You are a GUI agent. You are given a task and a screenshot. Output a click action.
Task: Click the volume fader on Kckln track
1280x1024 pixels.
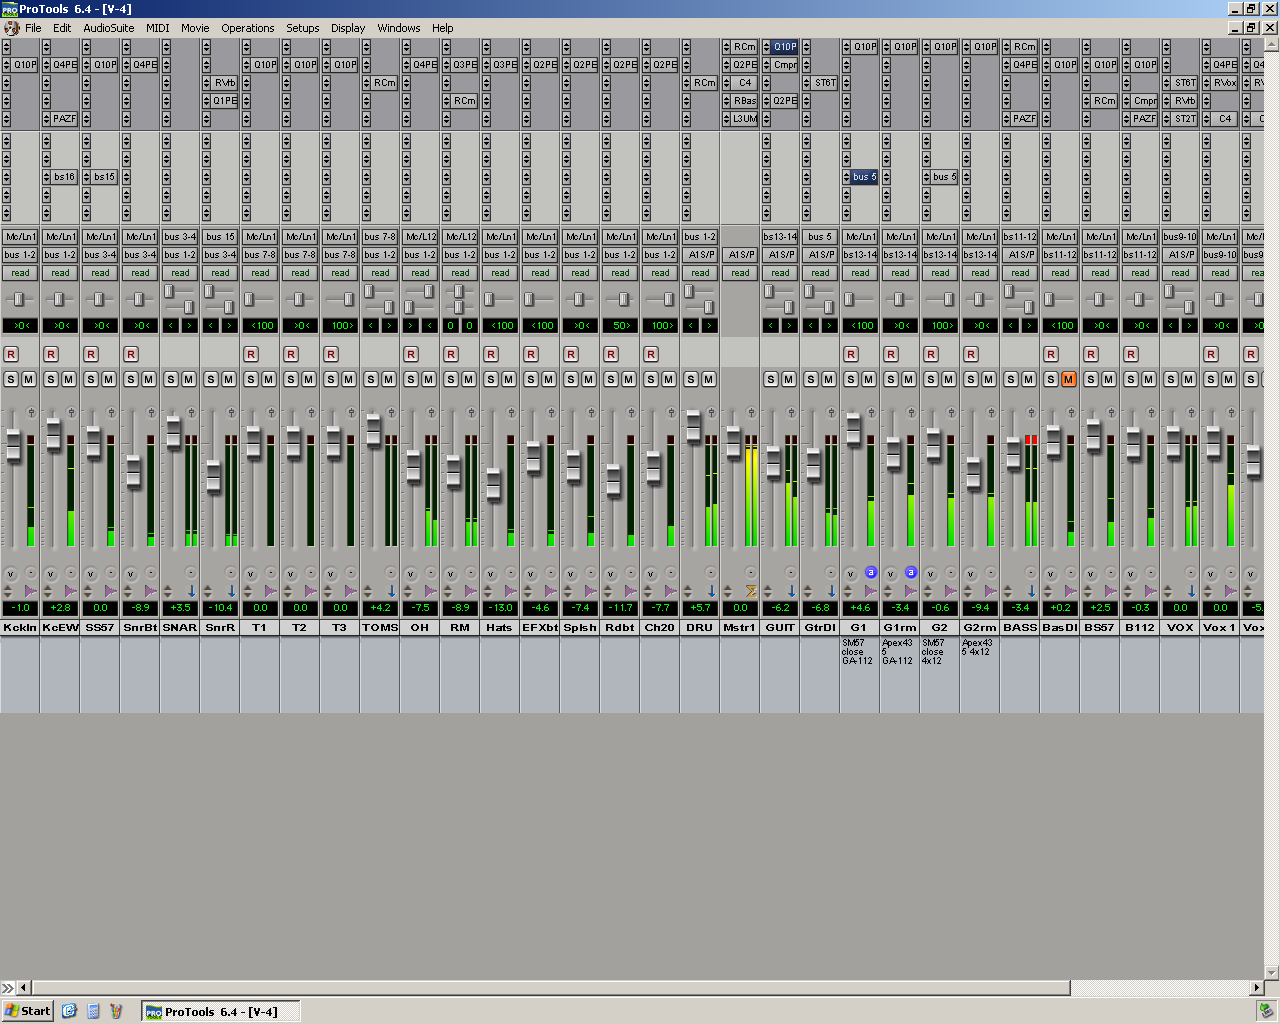point(14,446)
